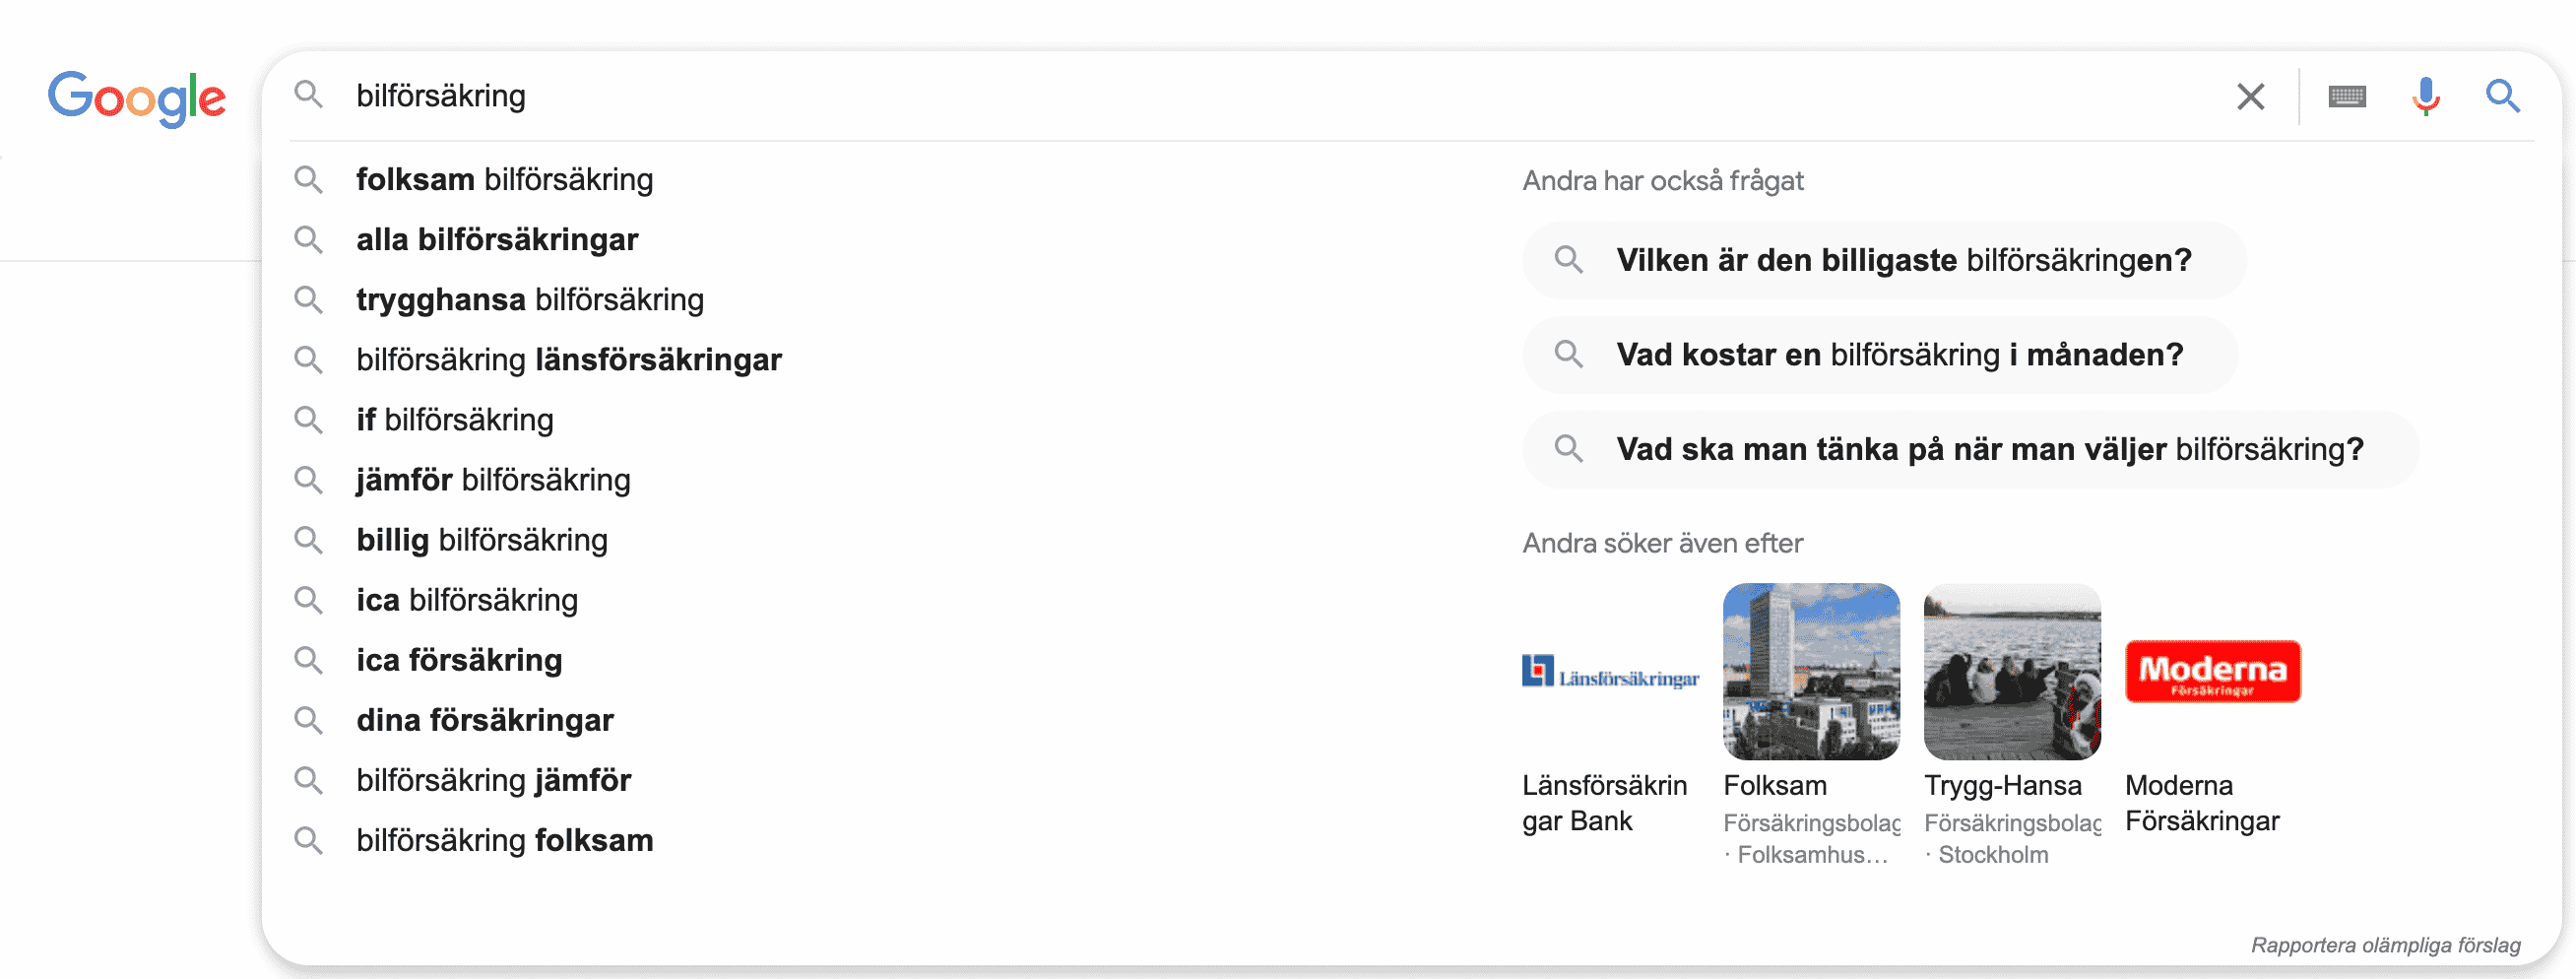Viewport: 2576px width, 979px height.
Task: Select the 'alla bilförsäkringar' suggestion
Action: (497, 240)
